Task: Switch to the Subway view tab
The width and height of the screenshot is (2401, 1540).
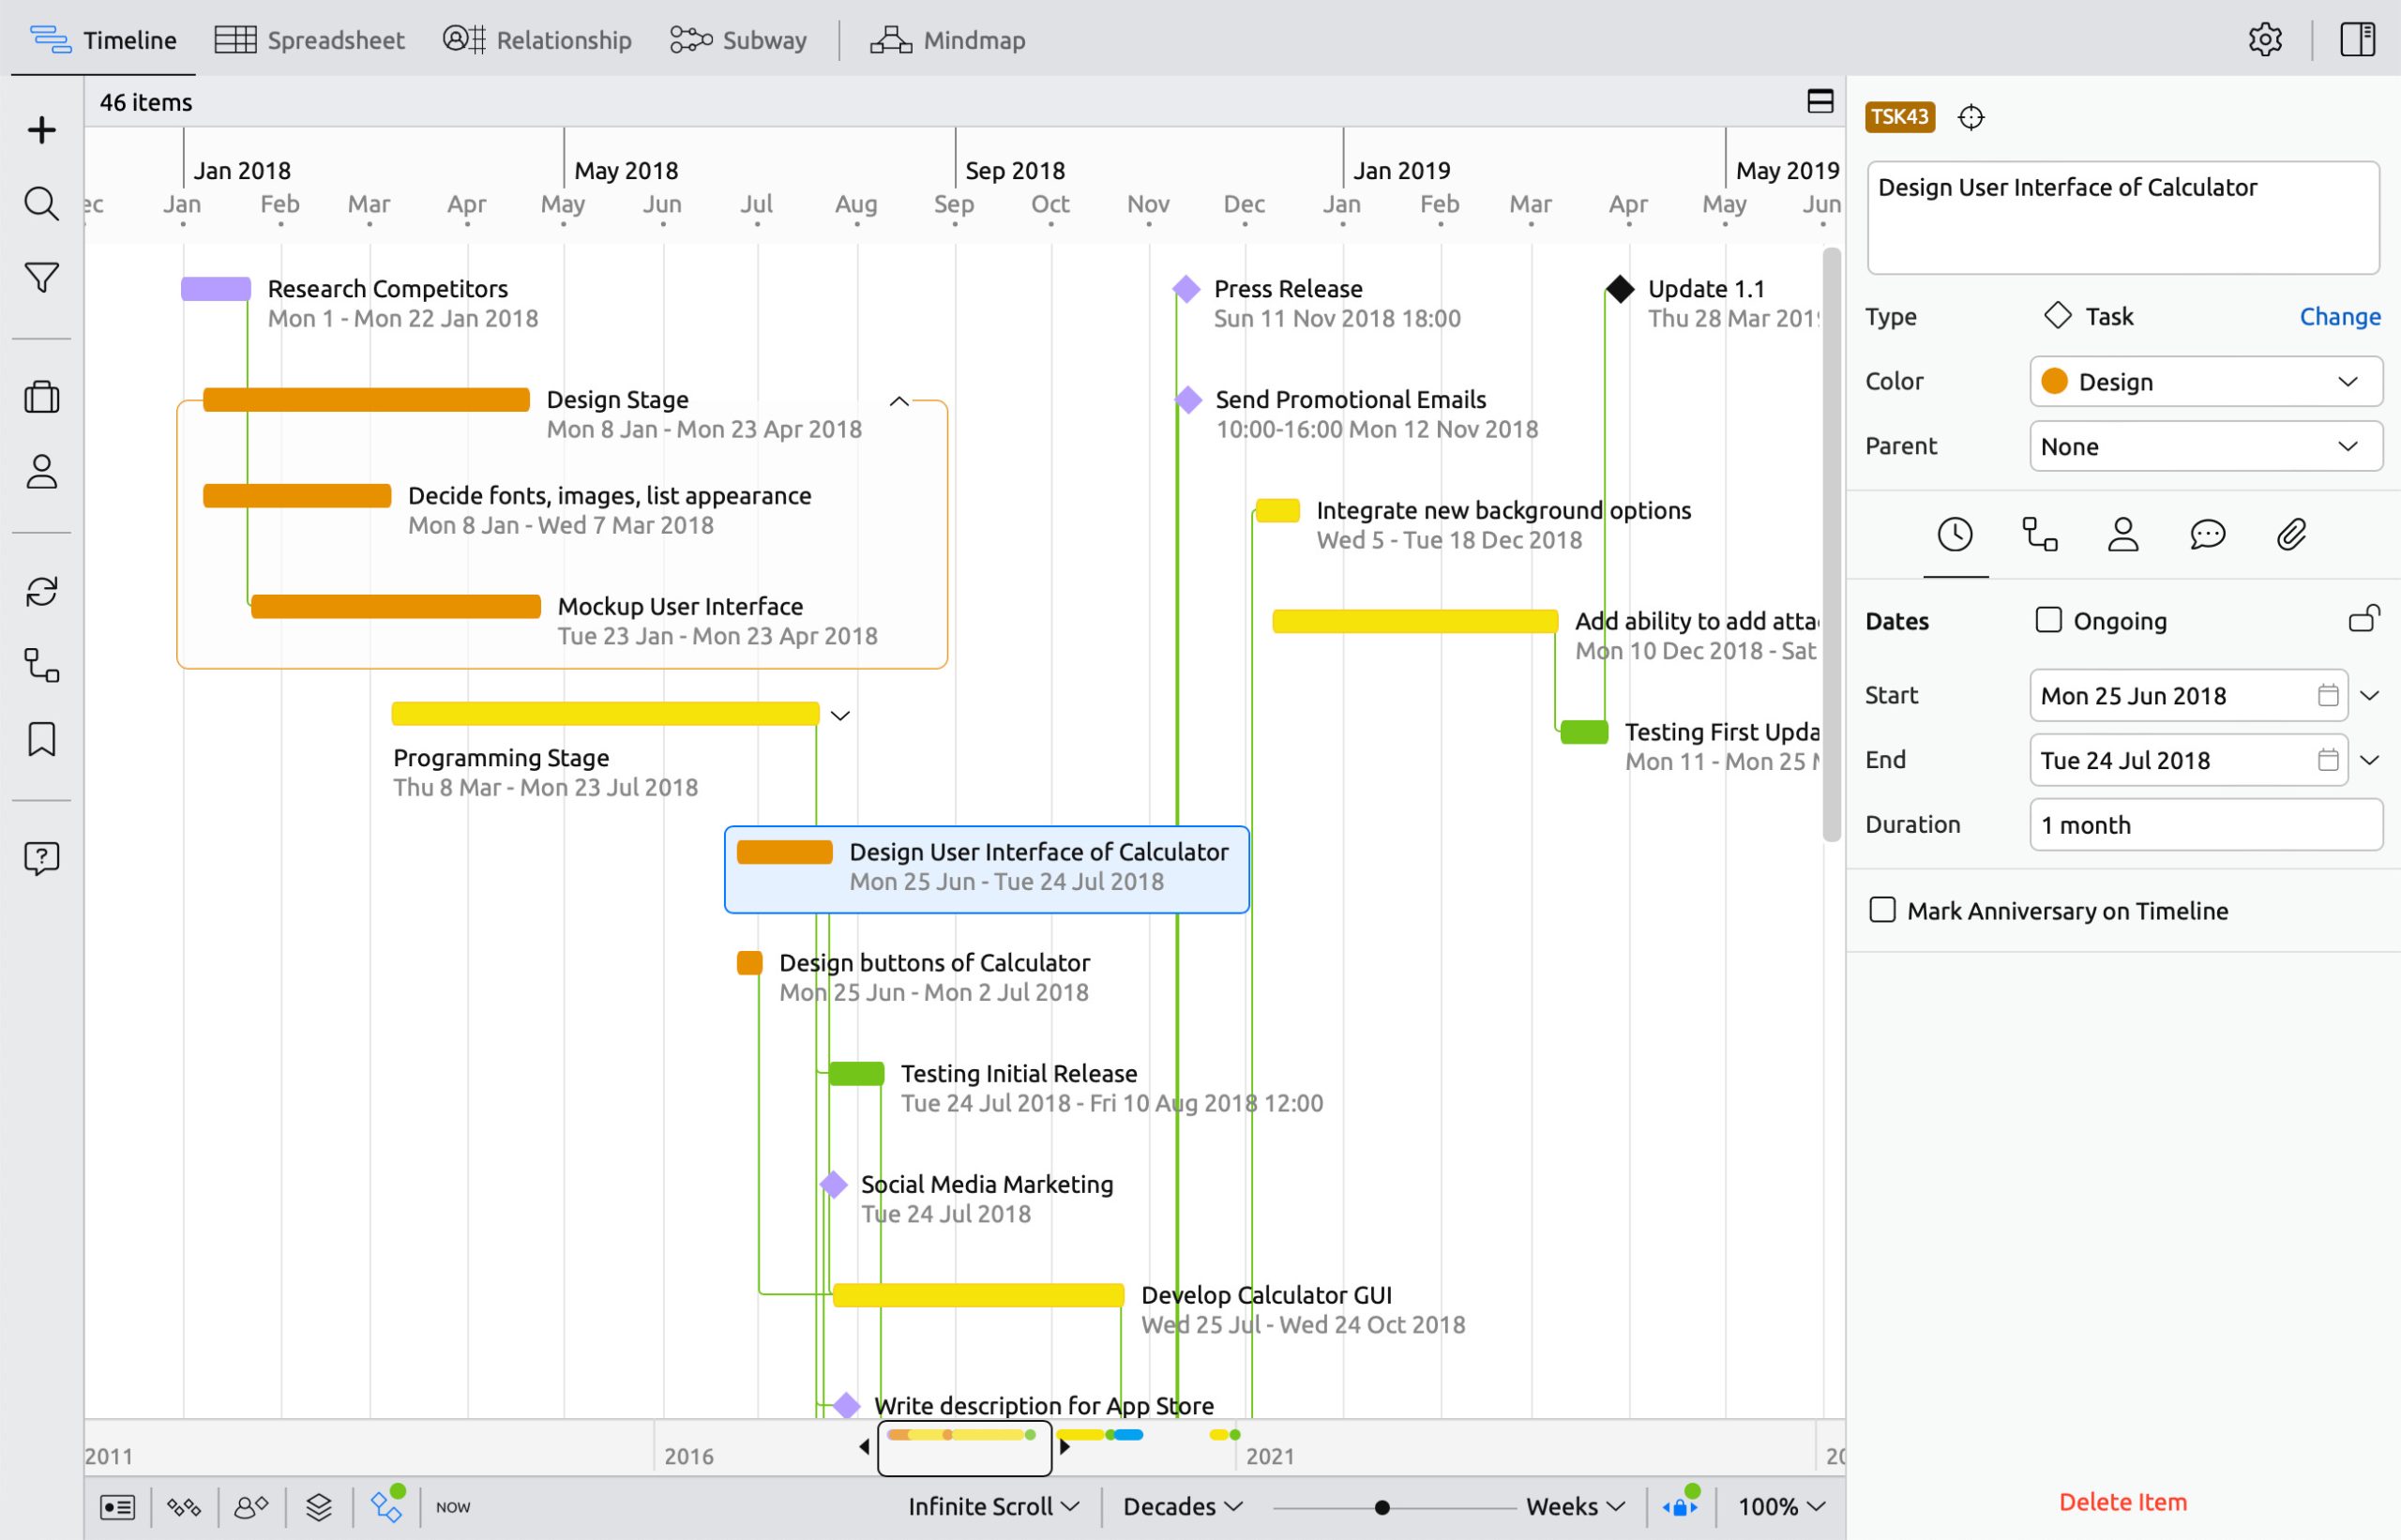Action: coord(738,40)
